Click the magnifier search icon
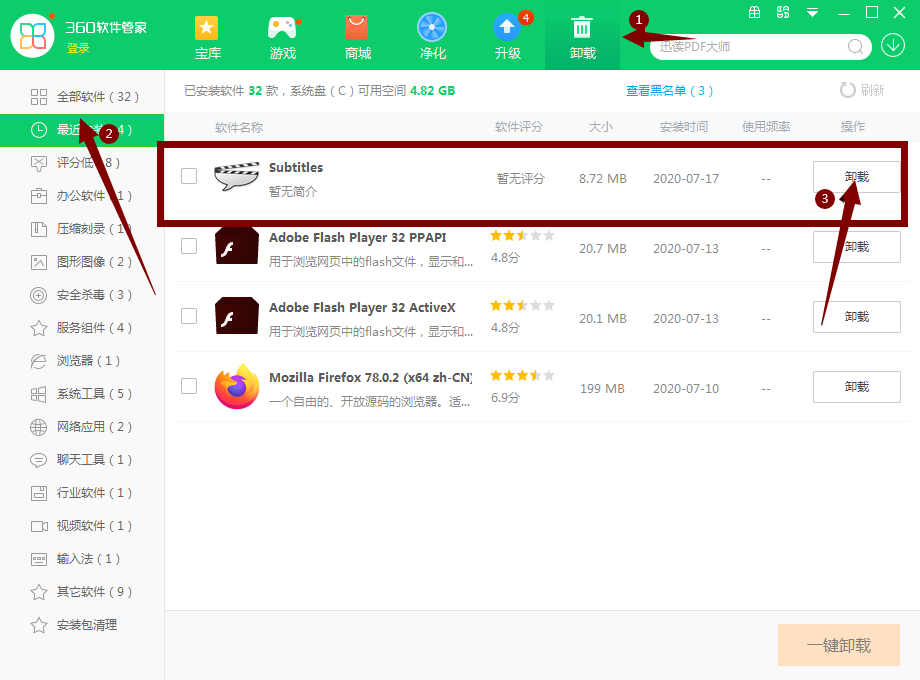Screen dimensions: 920x680 click(855, 46)
